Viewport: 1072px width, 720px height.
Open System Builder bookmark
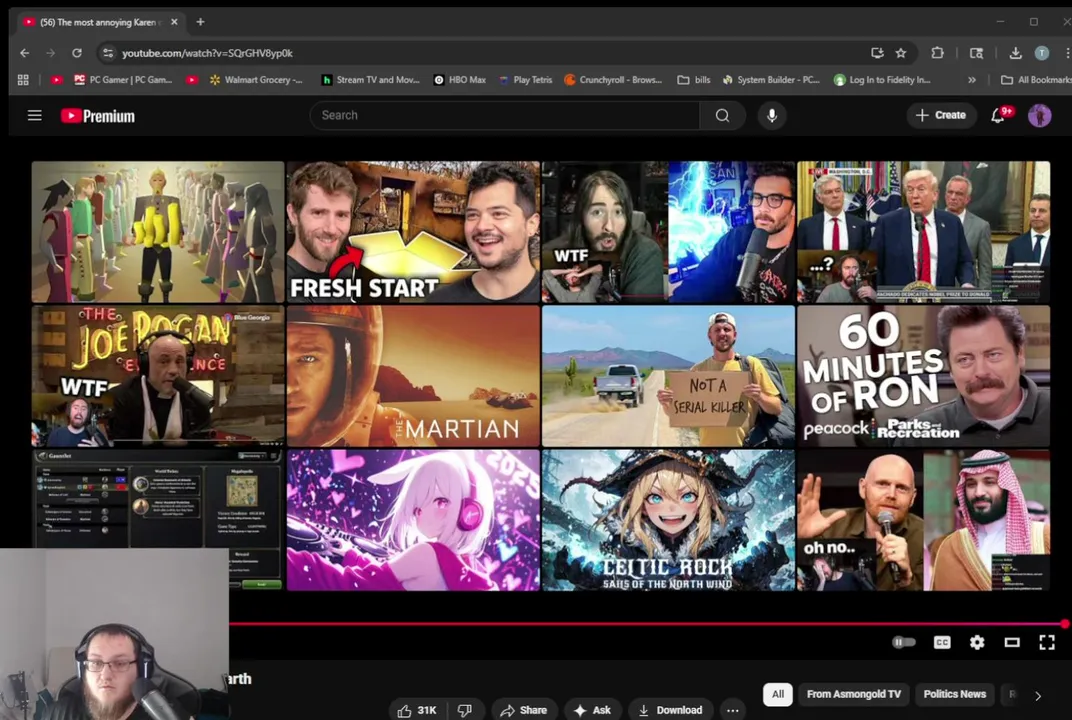pyautogui.click(x=771, y=80)
